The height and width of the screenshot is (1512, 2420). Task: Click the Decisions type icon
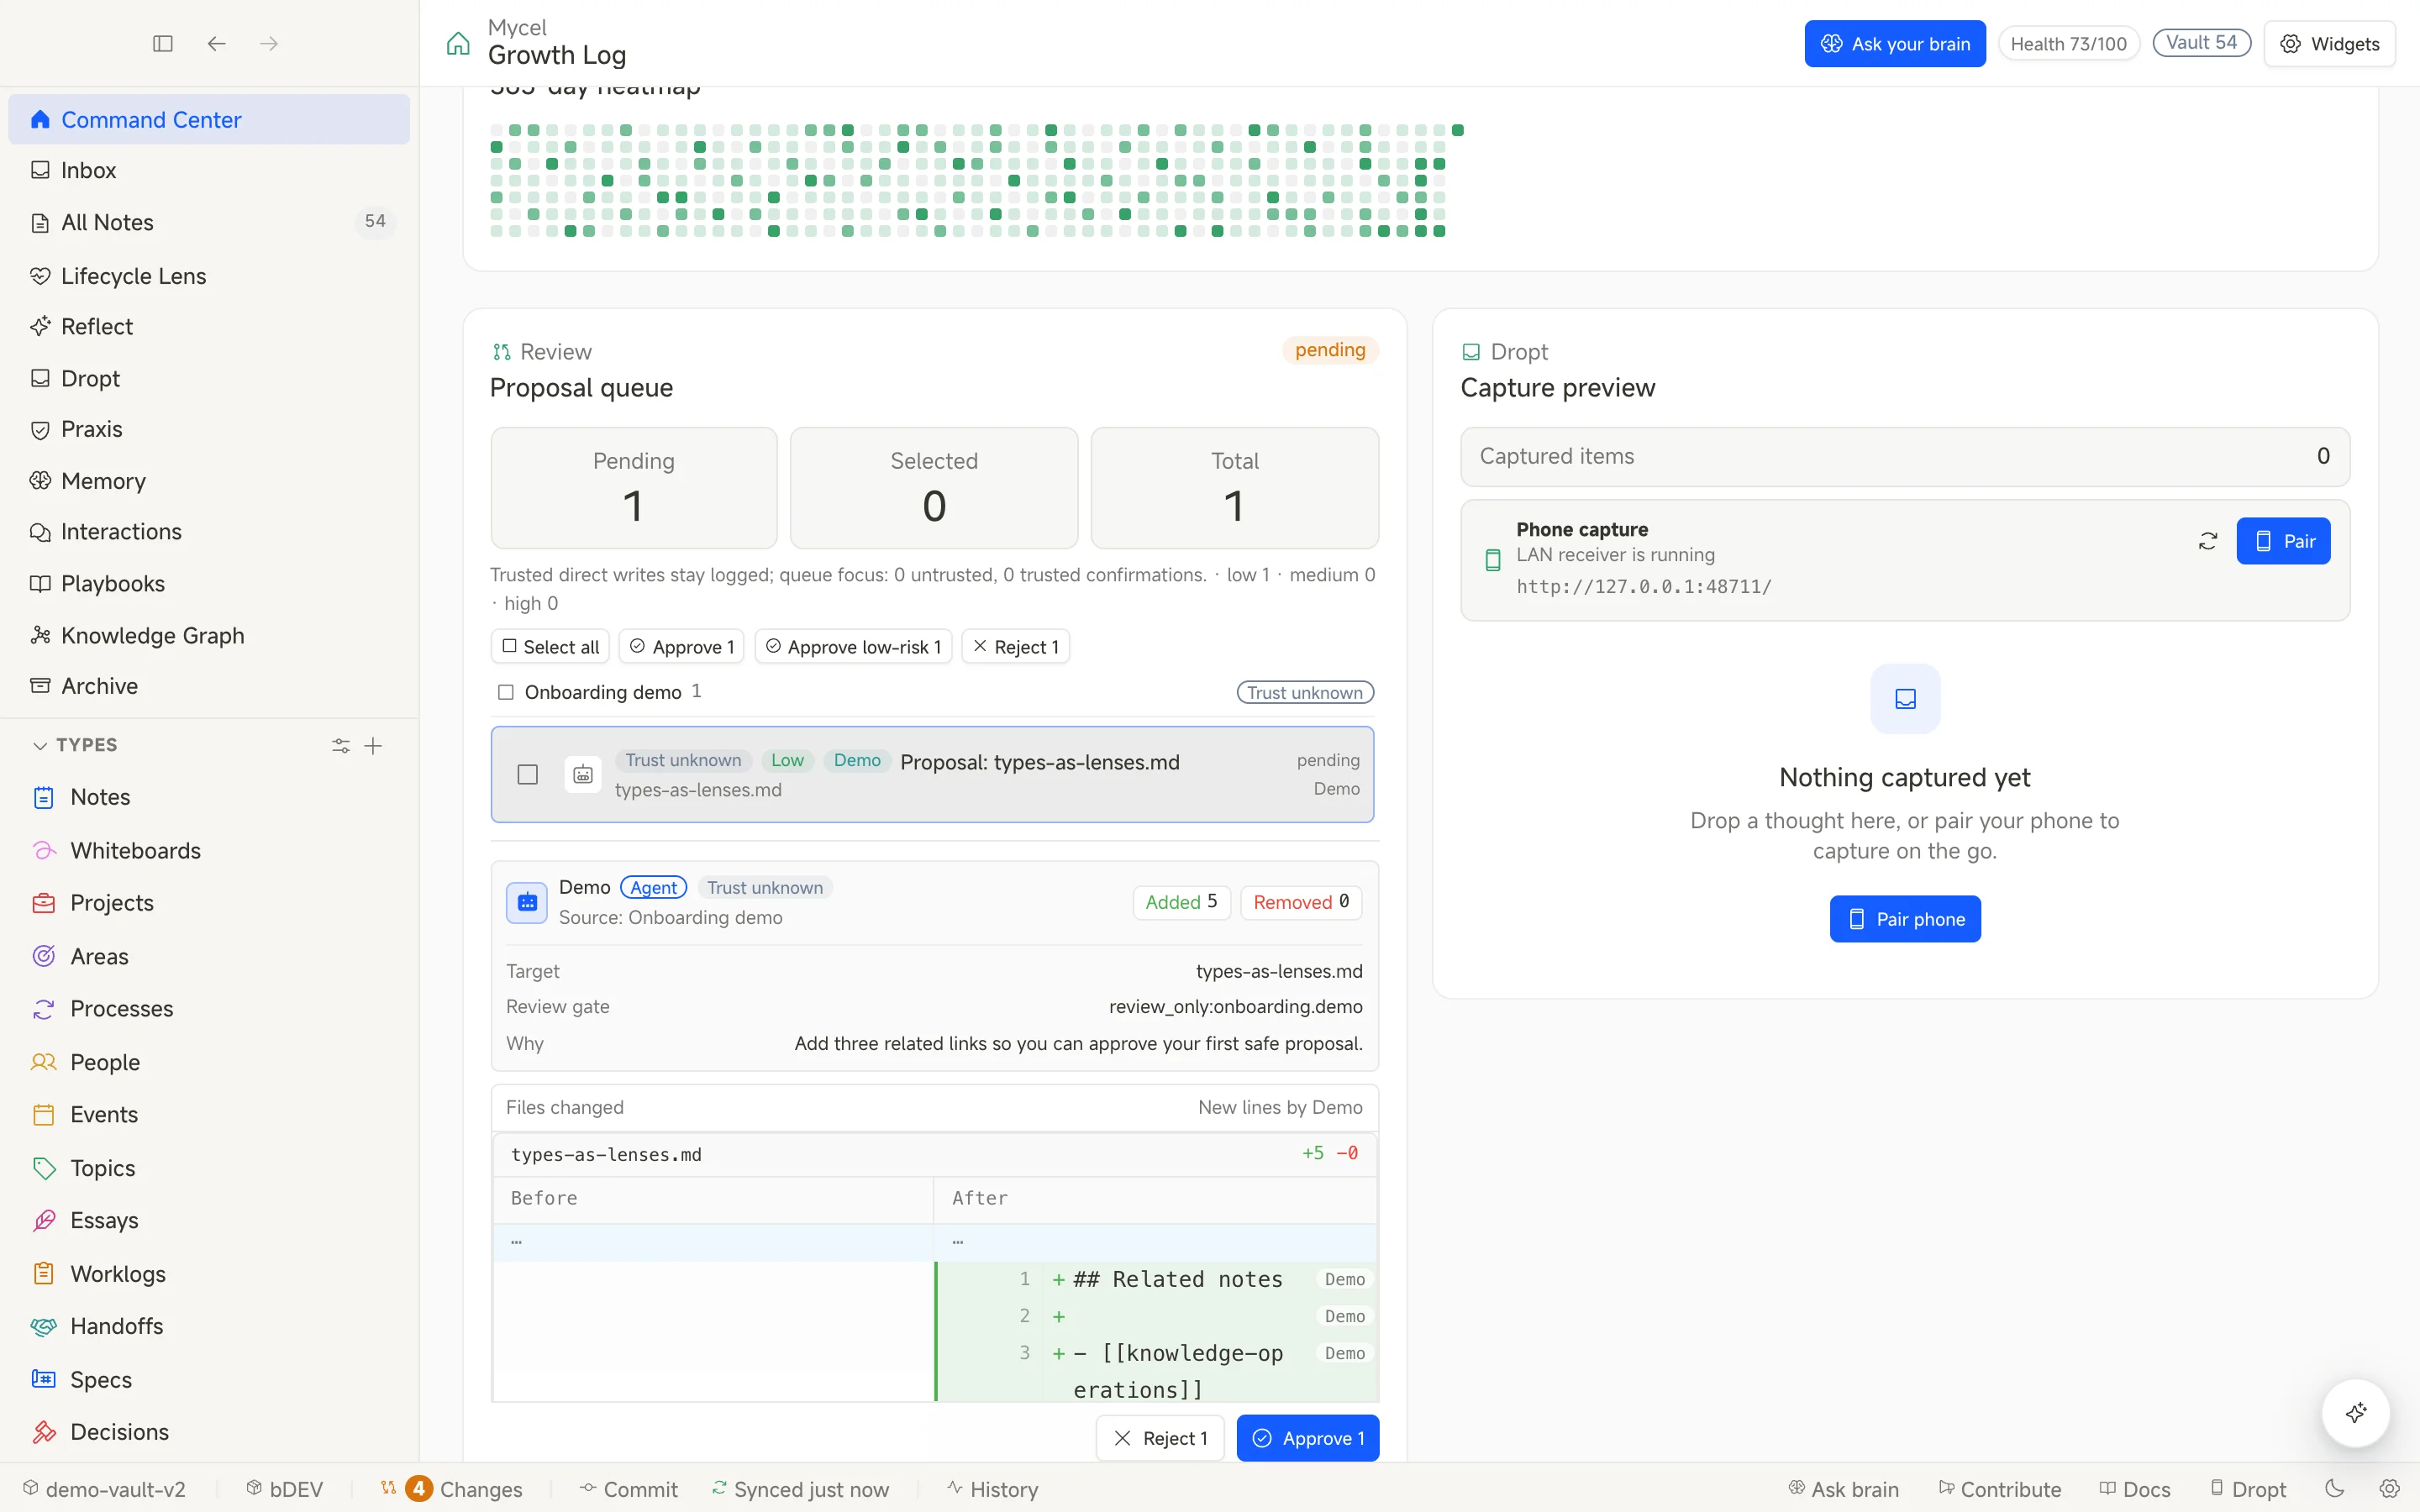(x=44, y=1432)
